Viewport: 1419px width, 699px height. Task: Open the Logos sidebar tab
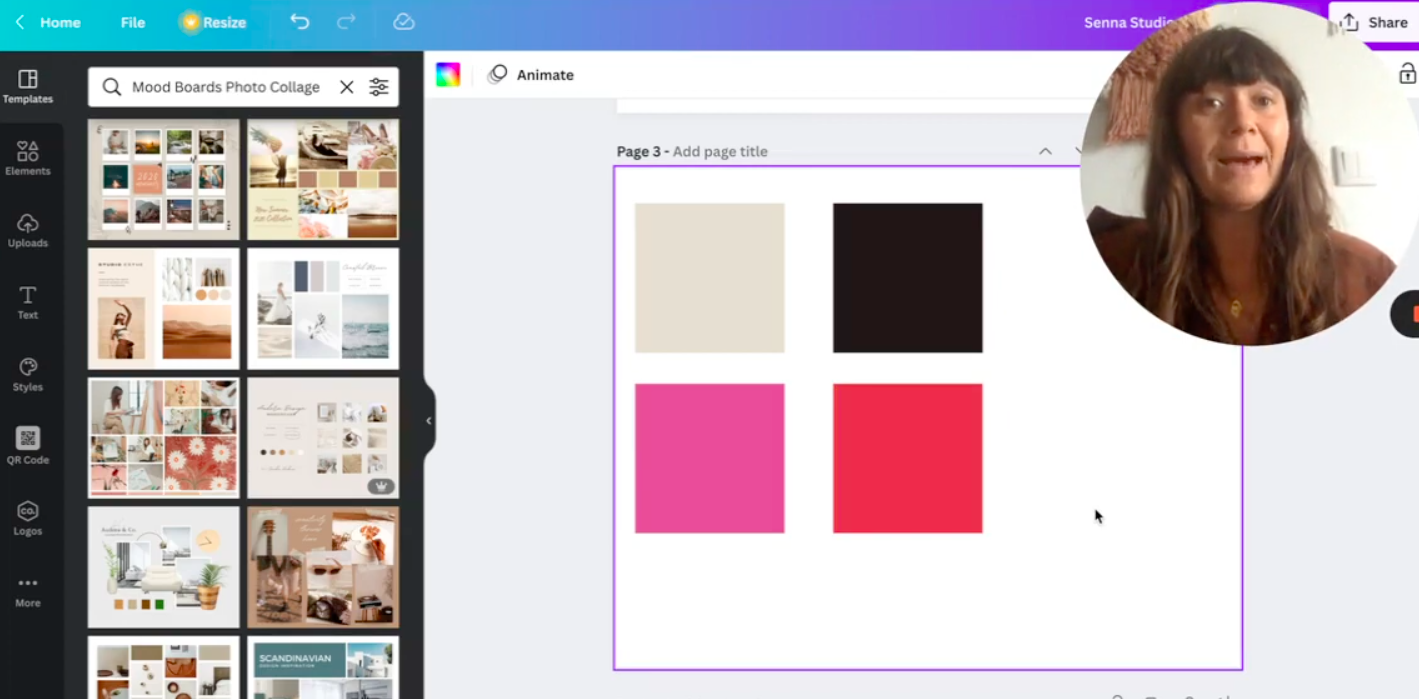pyautogui.click(x=28, y=518)
